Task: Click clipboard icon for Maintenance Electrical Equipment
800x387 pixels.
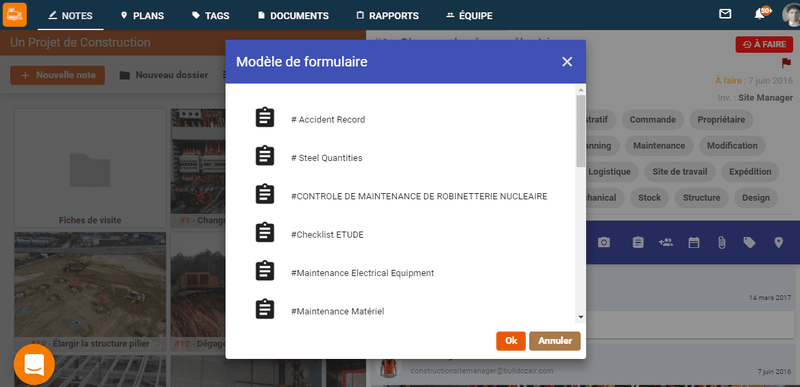Action: [x=264, y=270]
